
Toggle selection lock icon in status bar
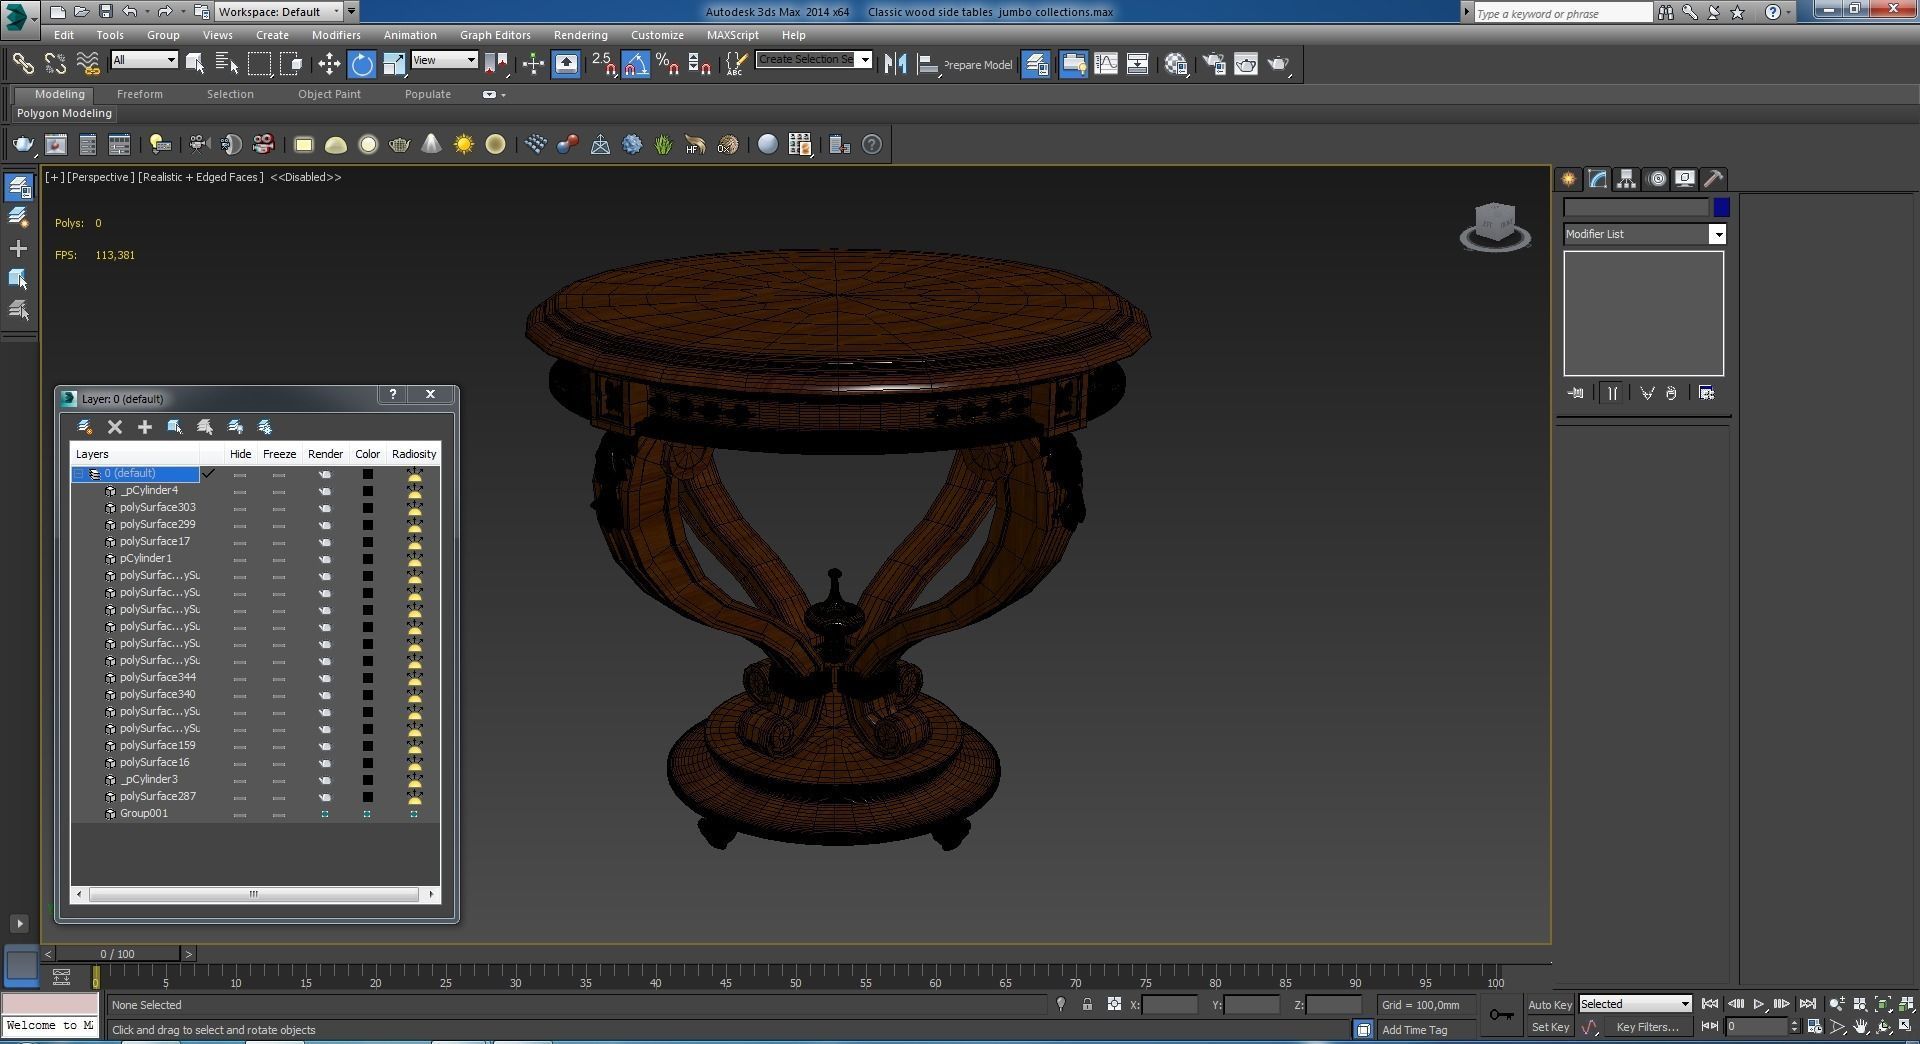[x=1087, y=1005]
